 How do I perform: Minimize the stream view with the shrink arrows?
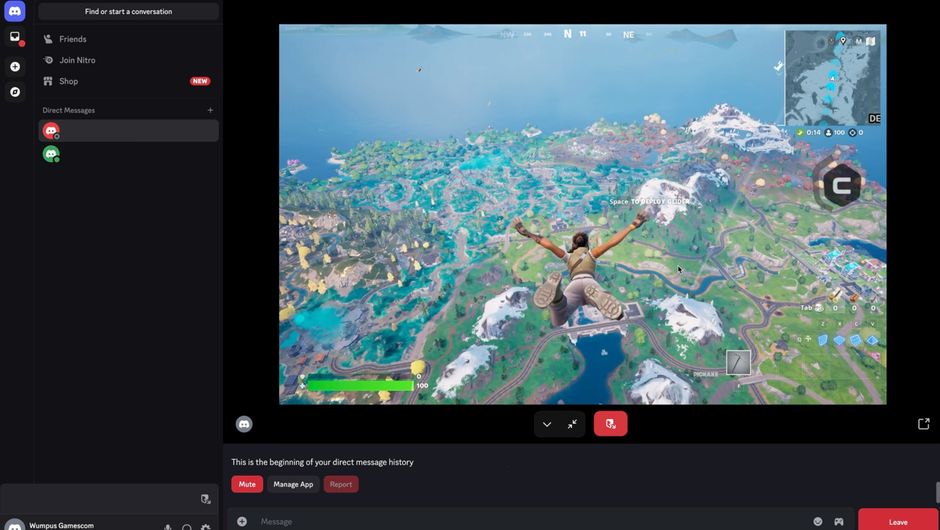572,424
